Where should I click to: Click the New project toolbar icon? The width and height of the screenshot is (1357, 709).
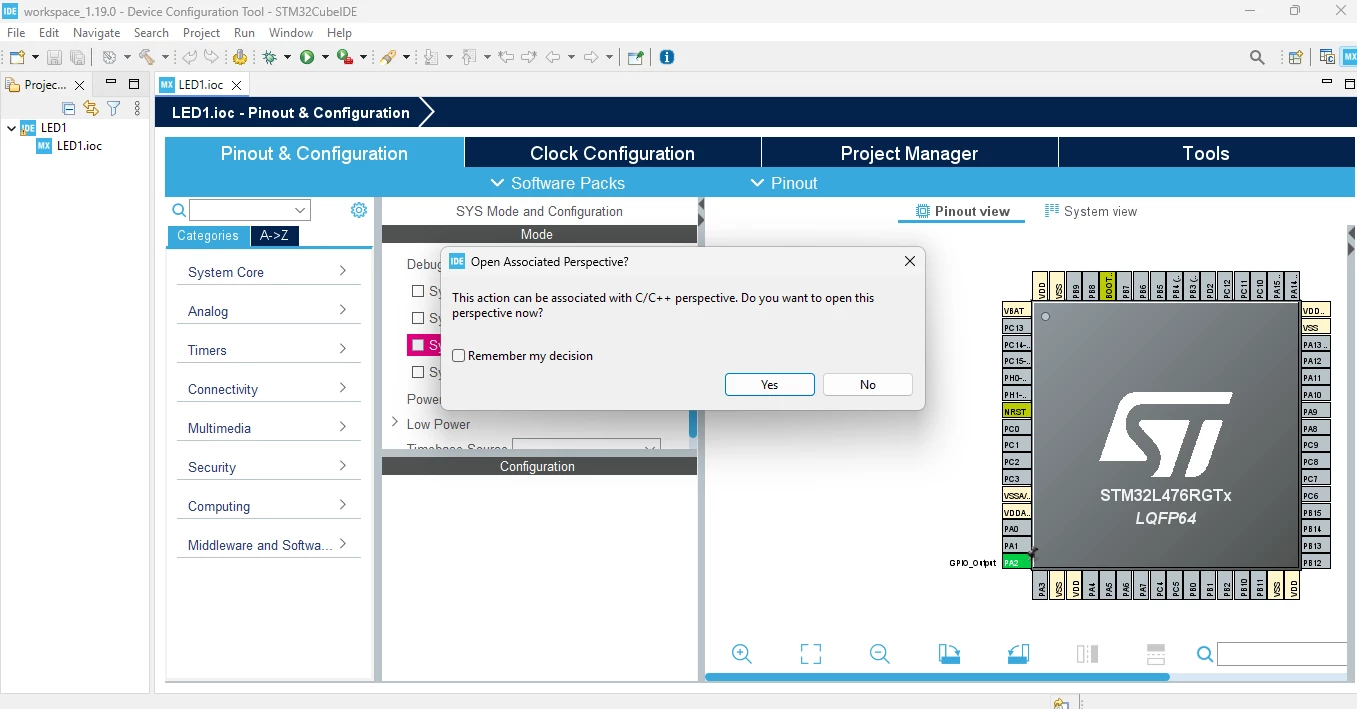pos(17,57)
